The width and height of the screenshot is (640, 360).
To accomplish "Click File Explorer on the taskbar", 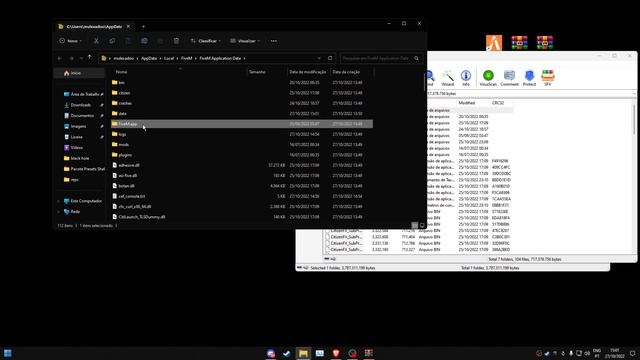I will (x=303, y=353).
